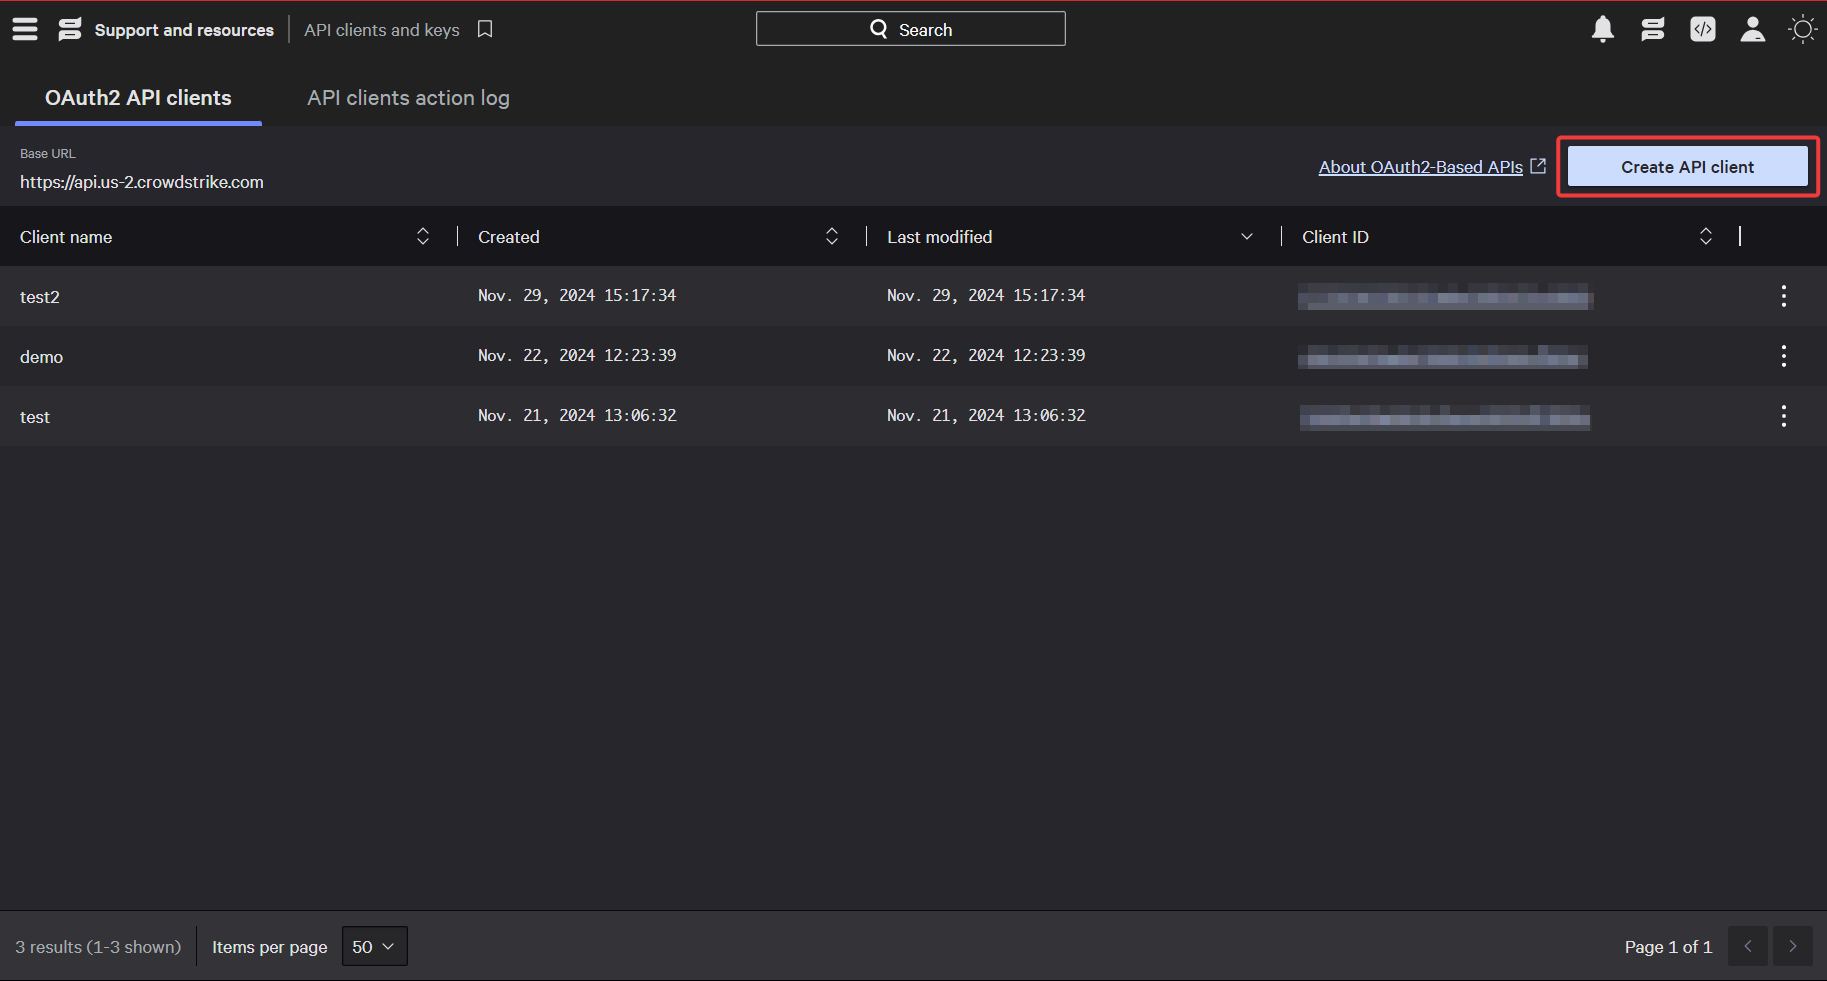
Task: Click created date Nov. 22, 2024 12:23:39
Action: pyautogui.click(x=577, y=355)
